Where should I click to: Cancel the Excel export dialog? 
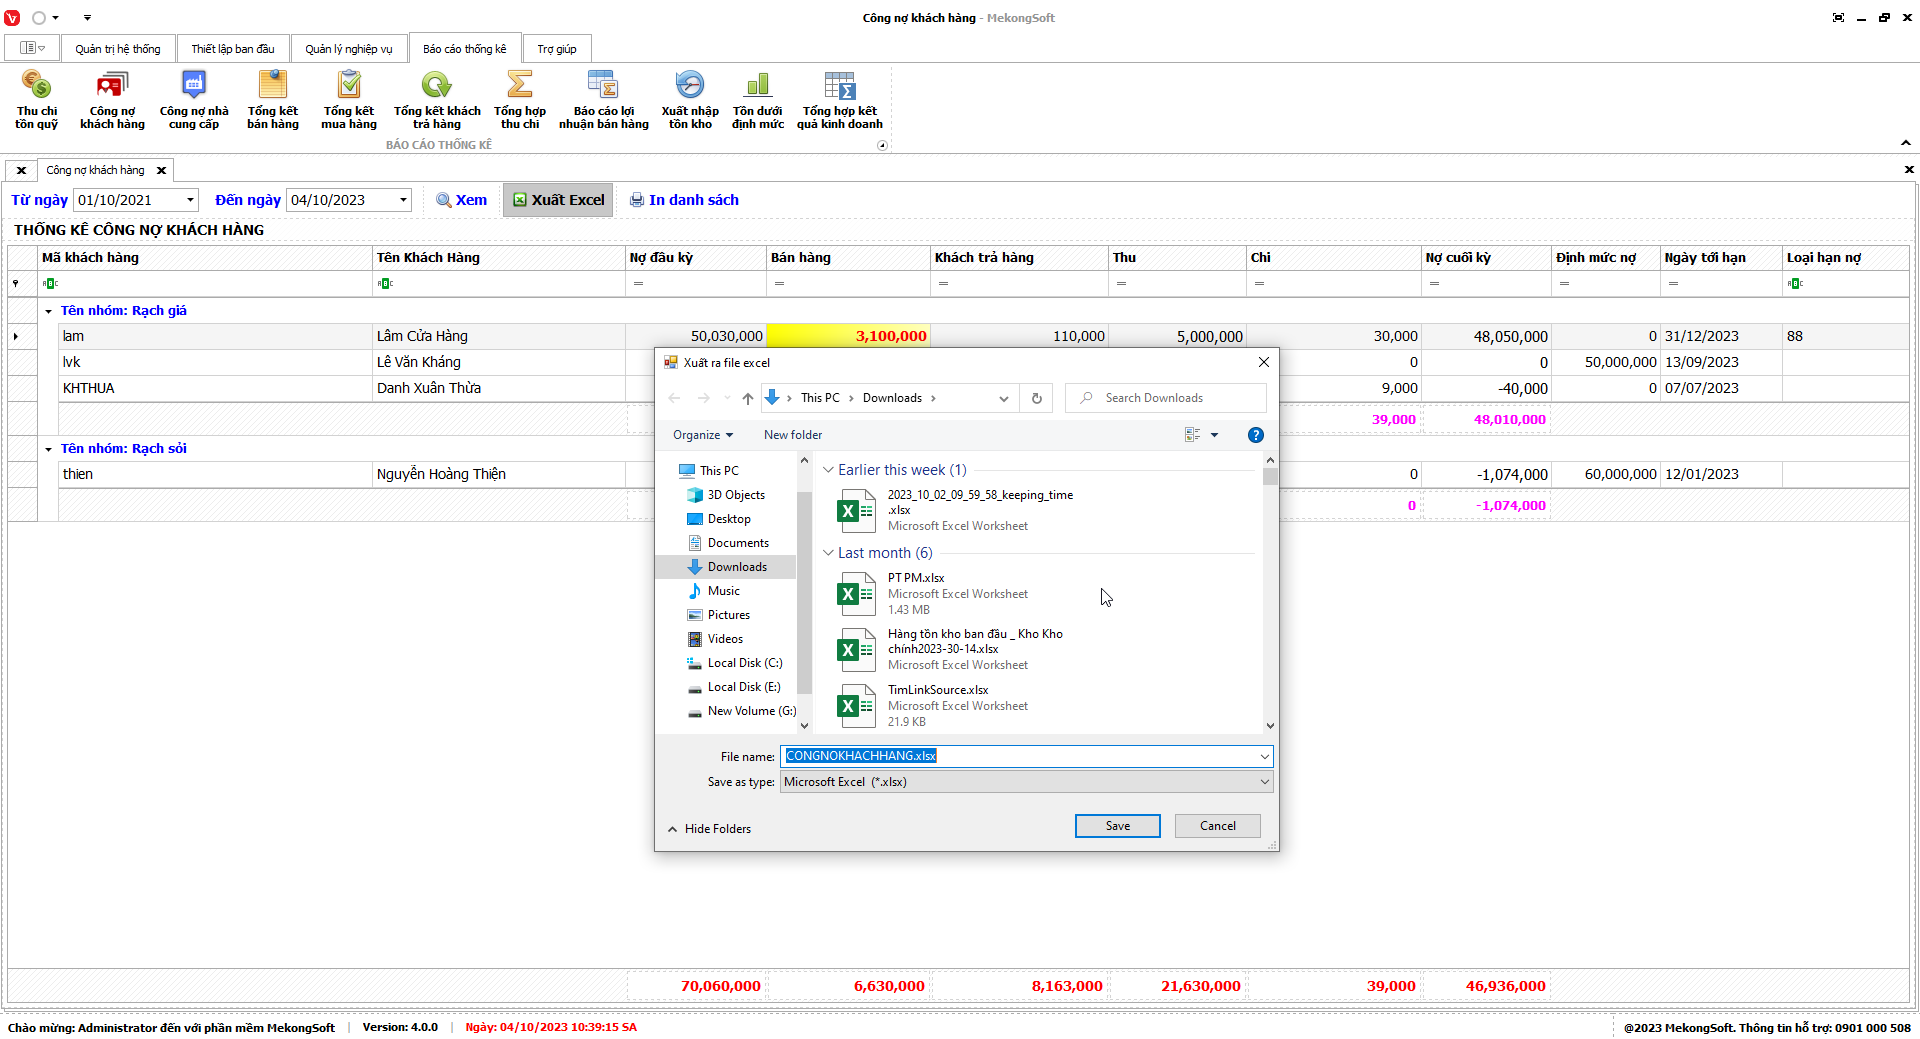click(x=1217, y=826)
